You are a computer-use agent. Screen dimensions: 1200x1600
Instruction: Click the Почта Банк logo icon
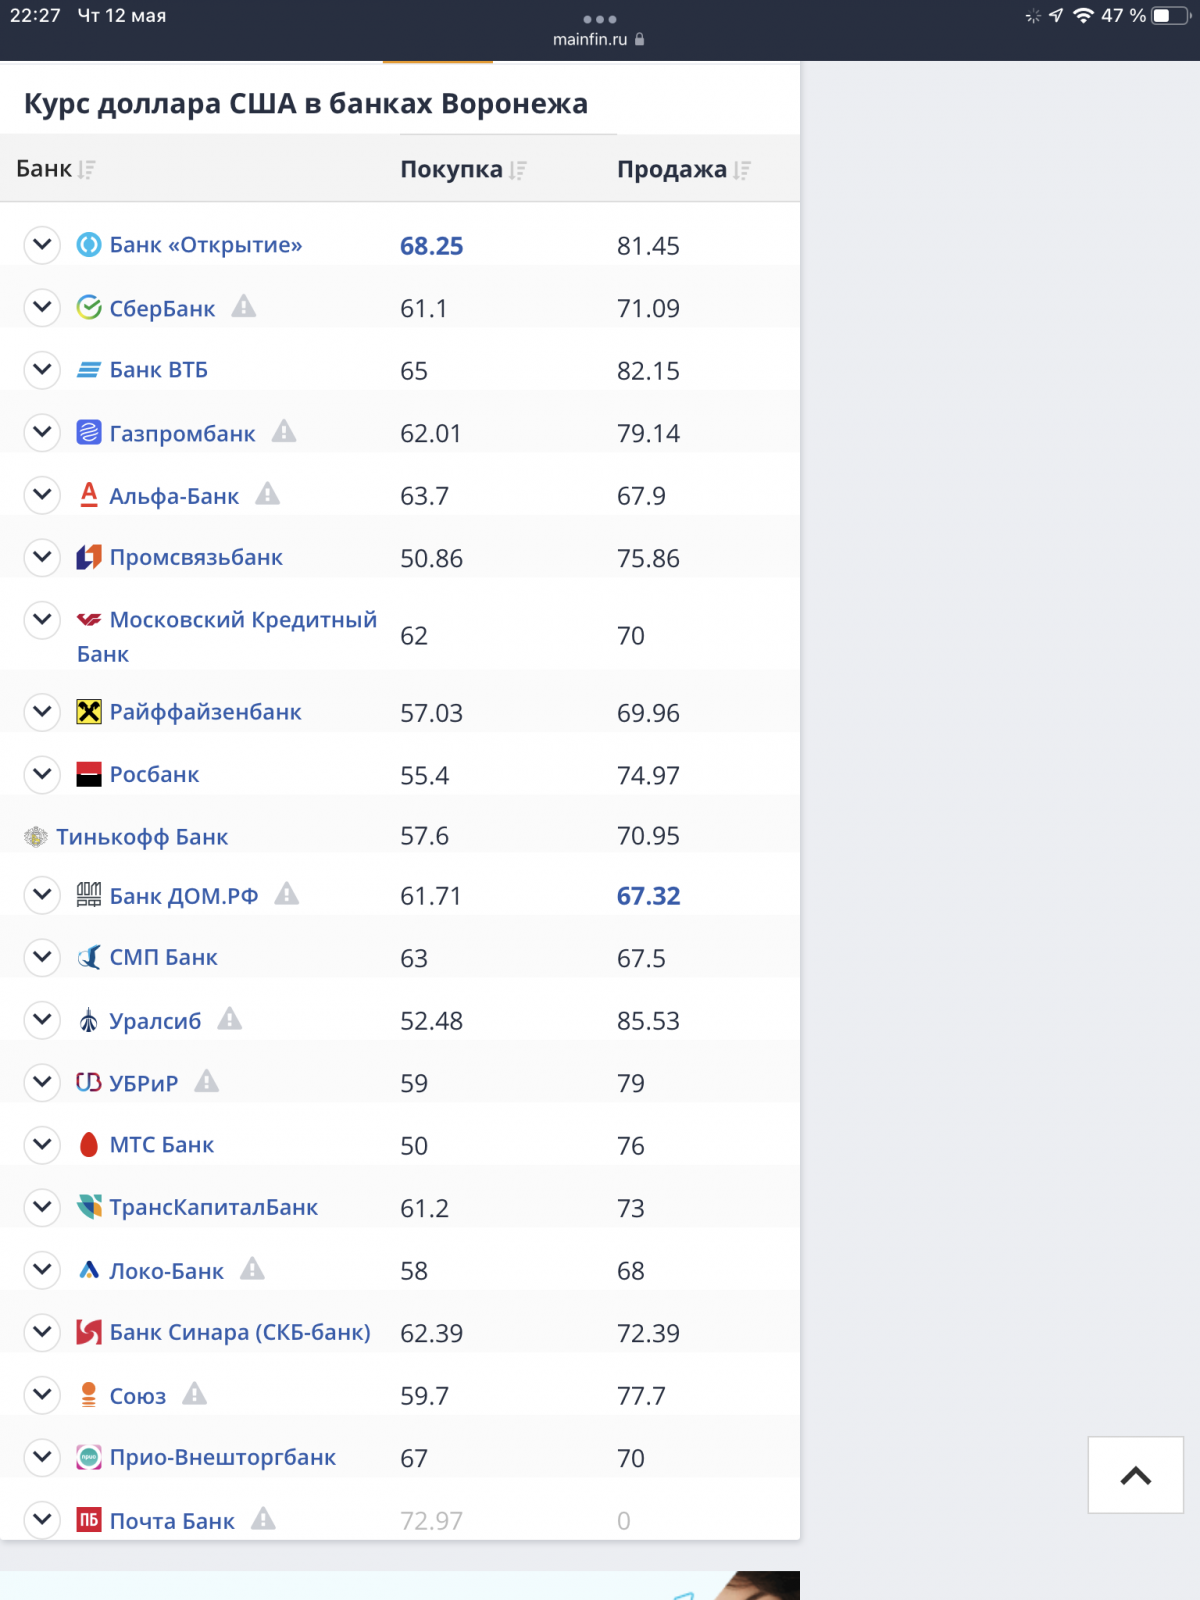click(89, 1520)
